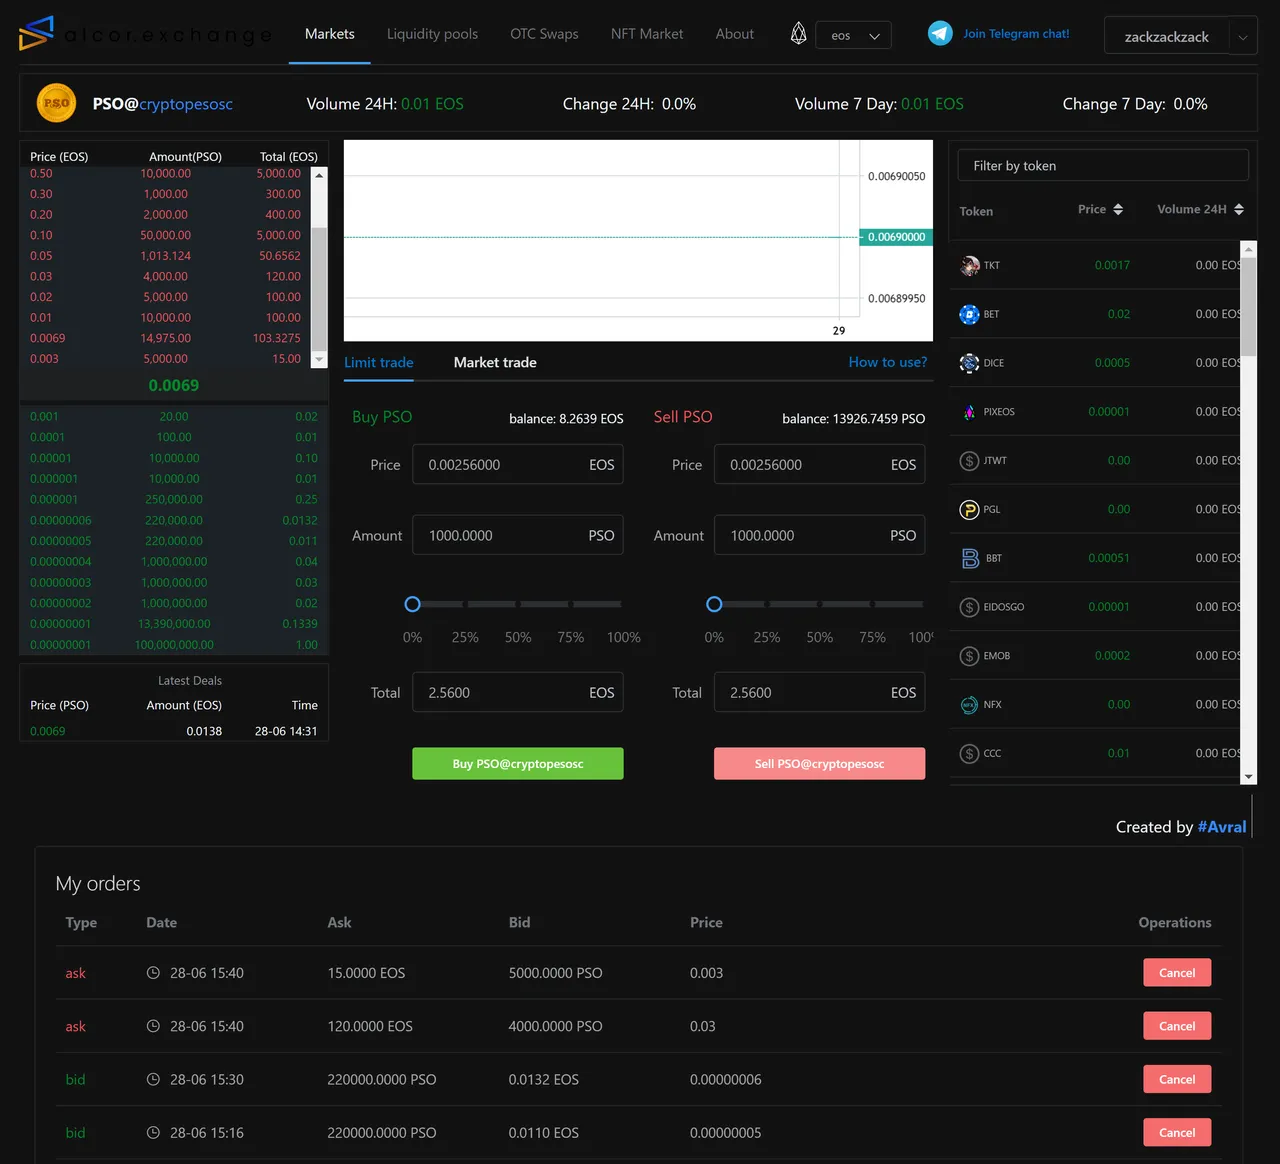Cancel the 0.003 ask order
Viewport: 1280px width, 1164px height.
click(1177, 973)
